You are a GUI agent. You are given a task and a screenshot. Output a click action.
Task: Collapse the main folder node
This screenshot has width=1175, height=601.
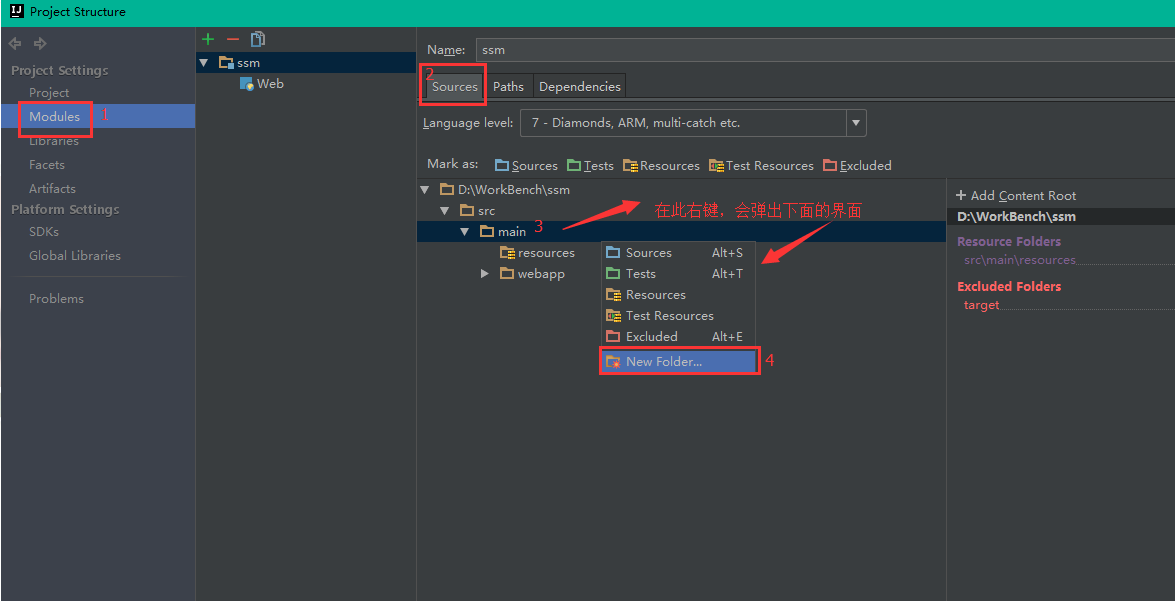coord(465,232)
